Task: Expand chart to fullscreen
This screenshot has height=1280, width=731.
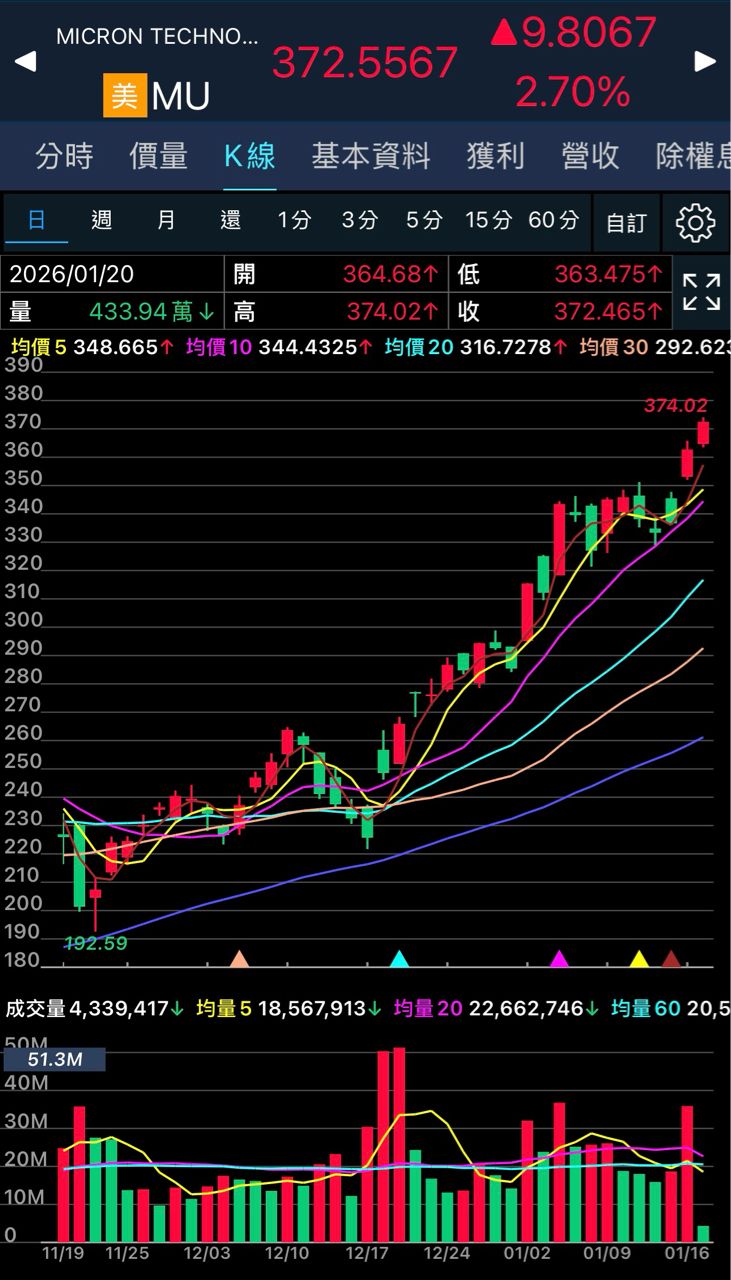Action: click(701, 293)
